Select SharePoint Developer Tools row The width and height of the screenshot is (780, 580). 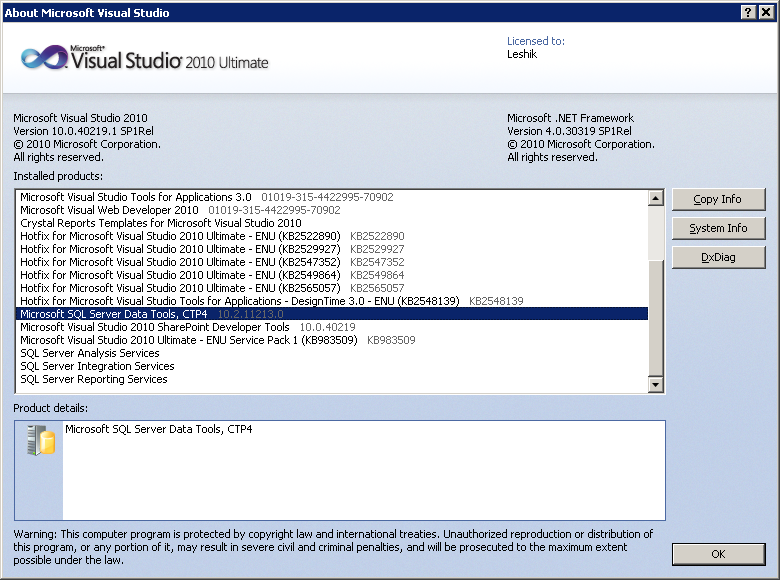332,327
